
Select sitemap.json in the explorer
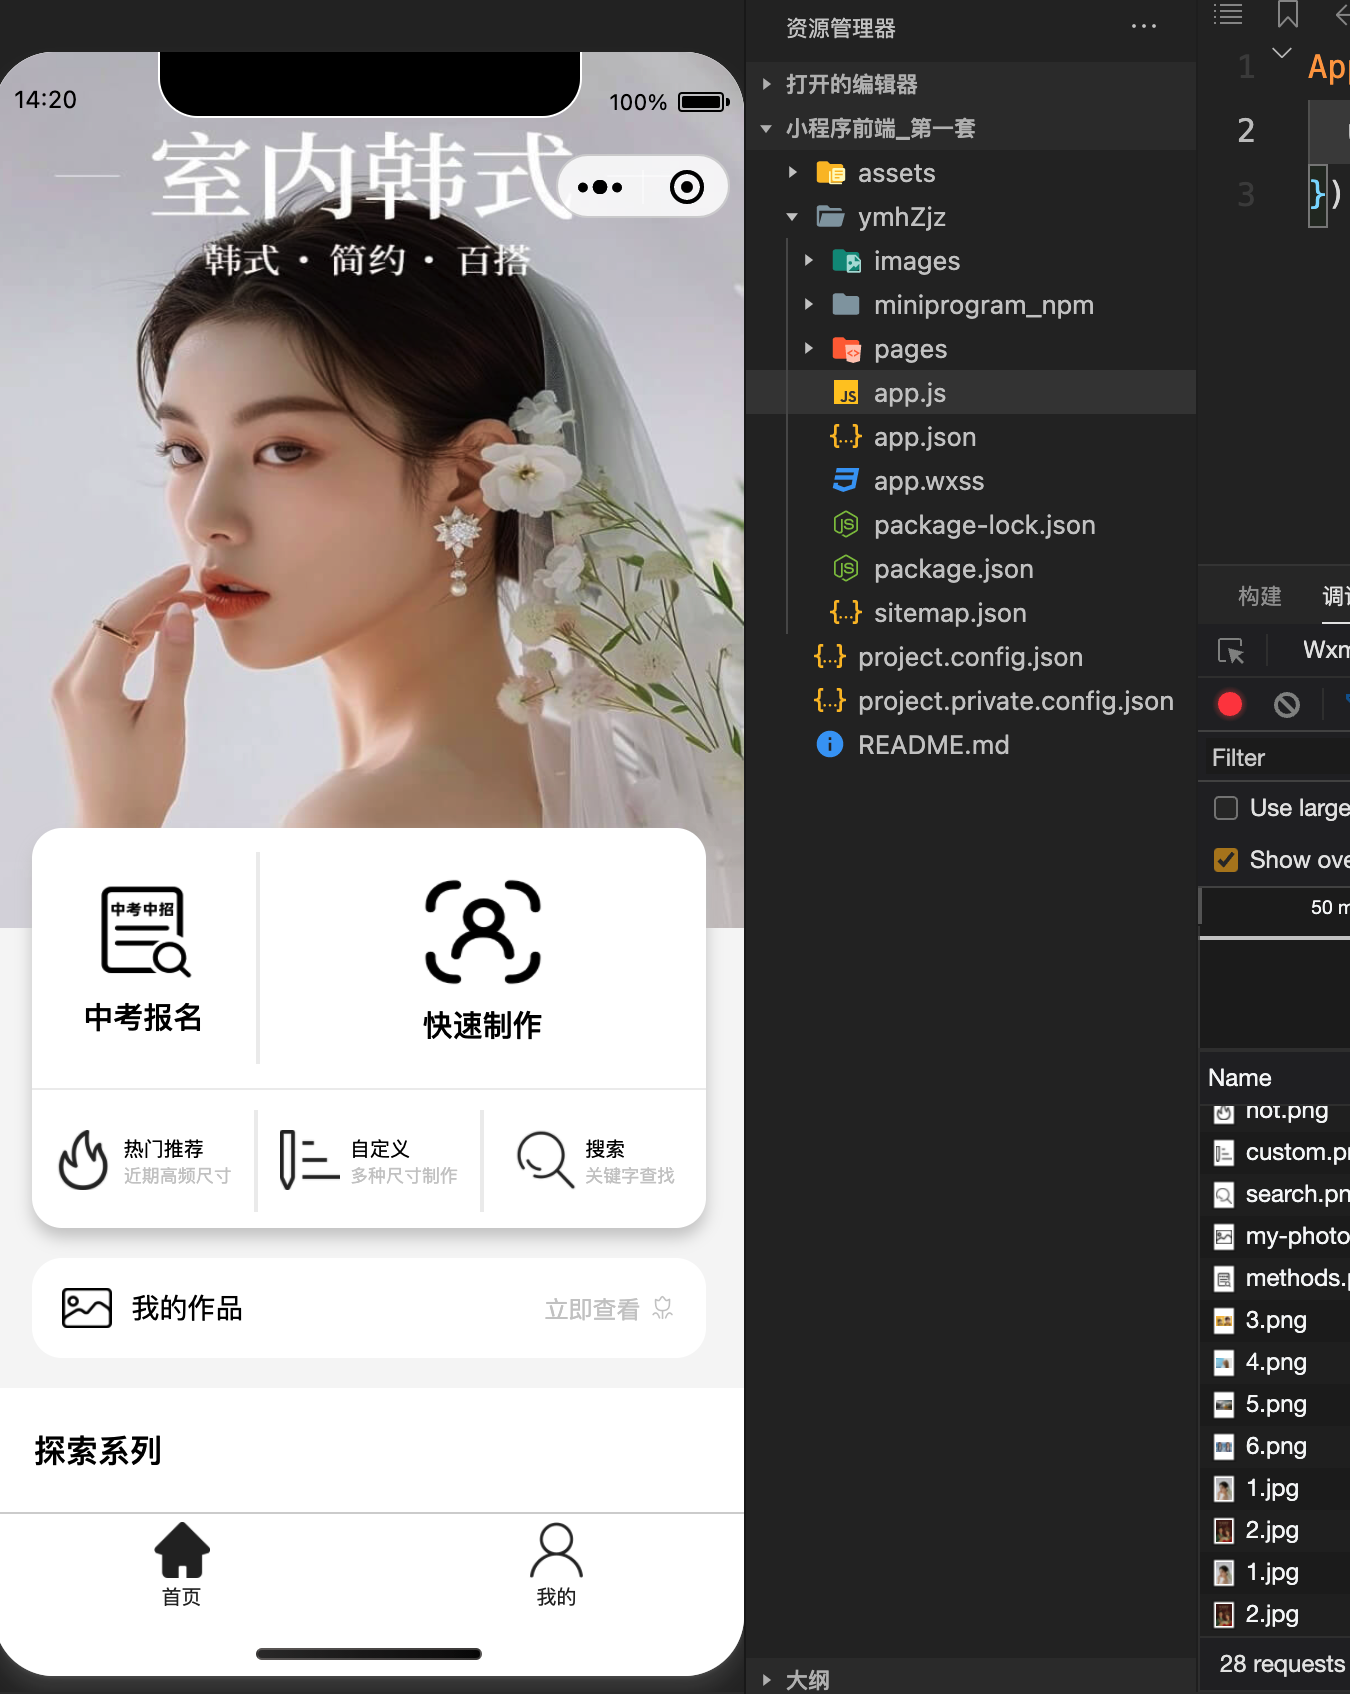pos(971,613)
